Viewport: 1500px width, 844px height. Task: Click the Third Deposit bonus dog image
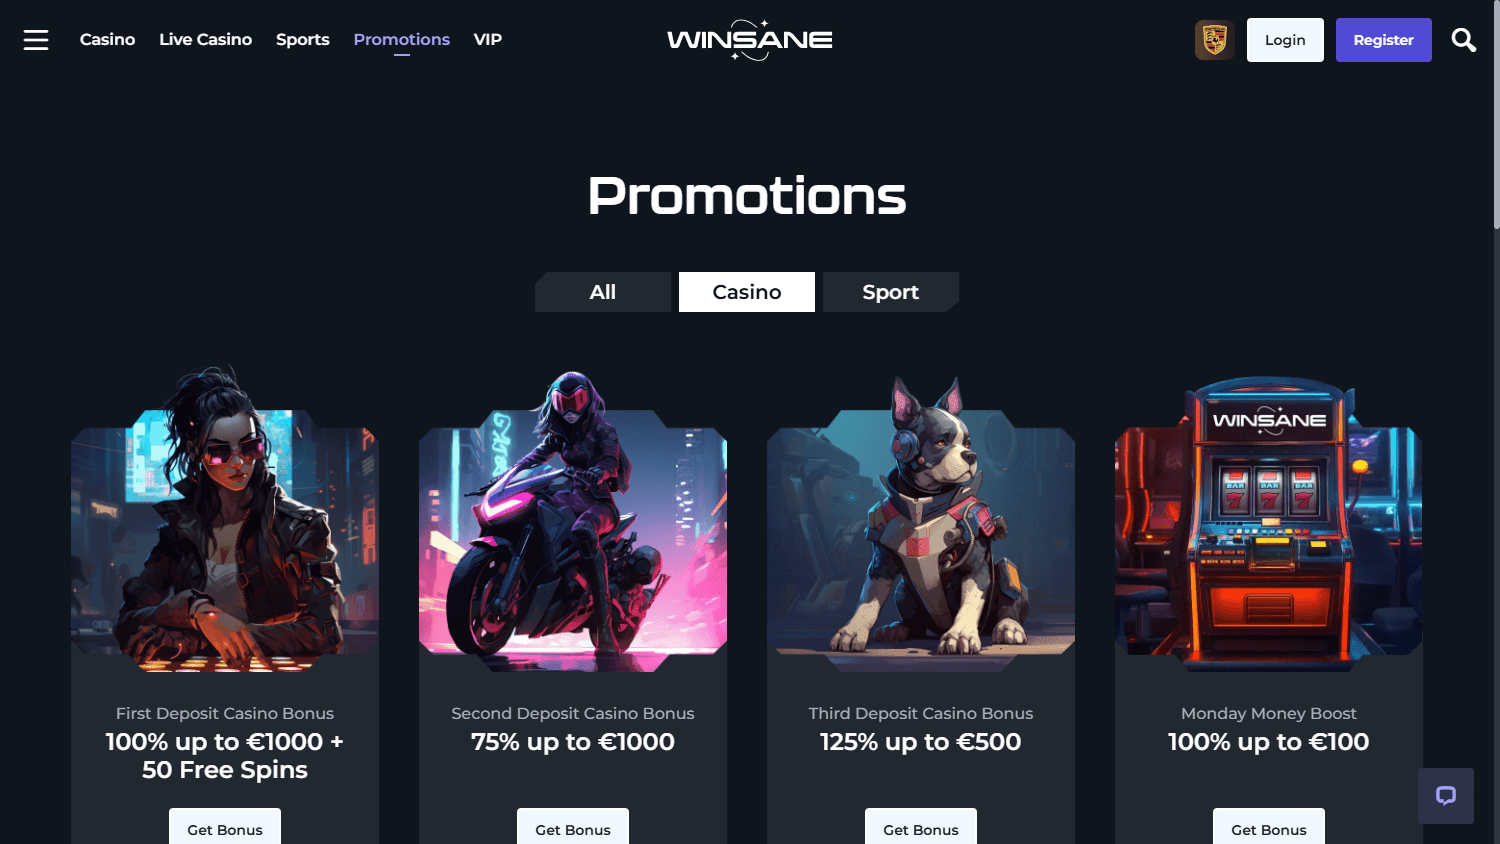(921, 518)
